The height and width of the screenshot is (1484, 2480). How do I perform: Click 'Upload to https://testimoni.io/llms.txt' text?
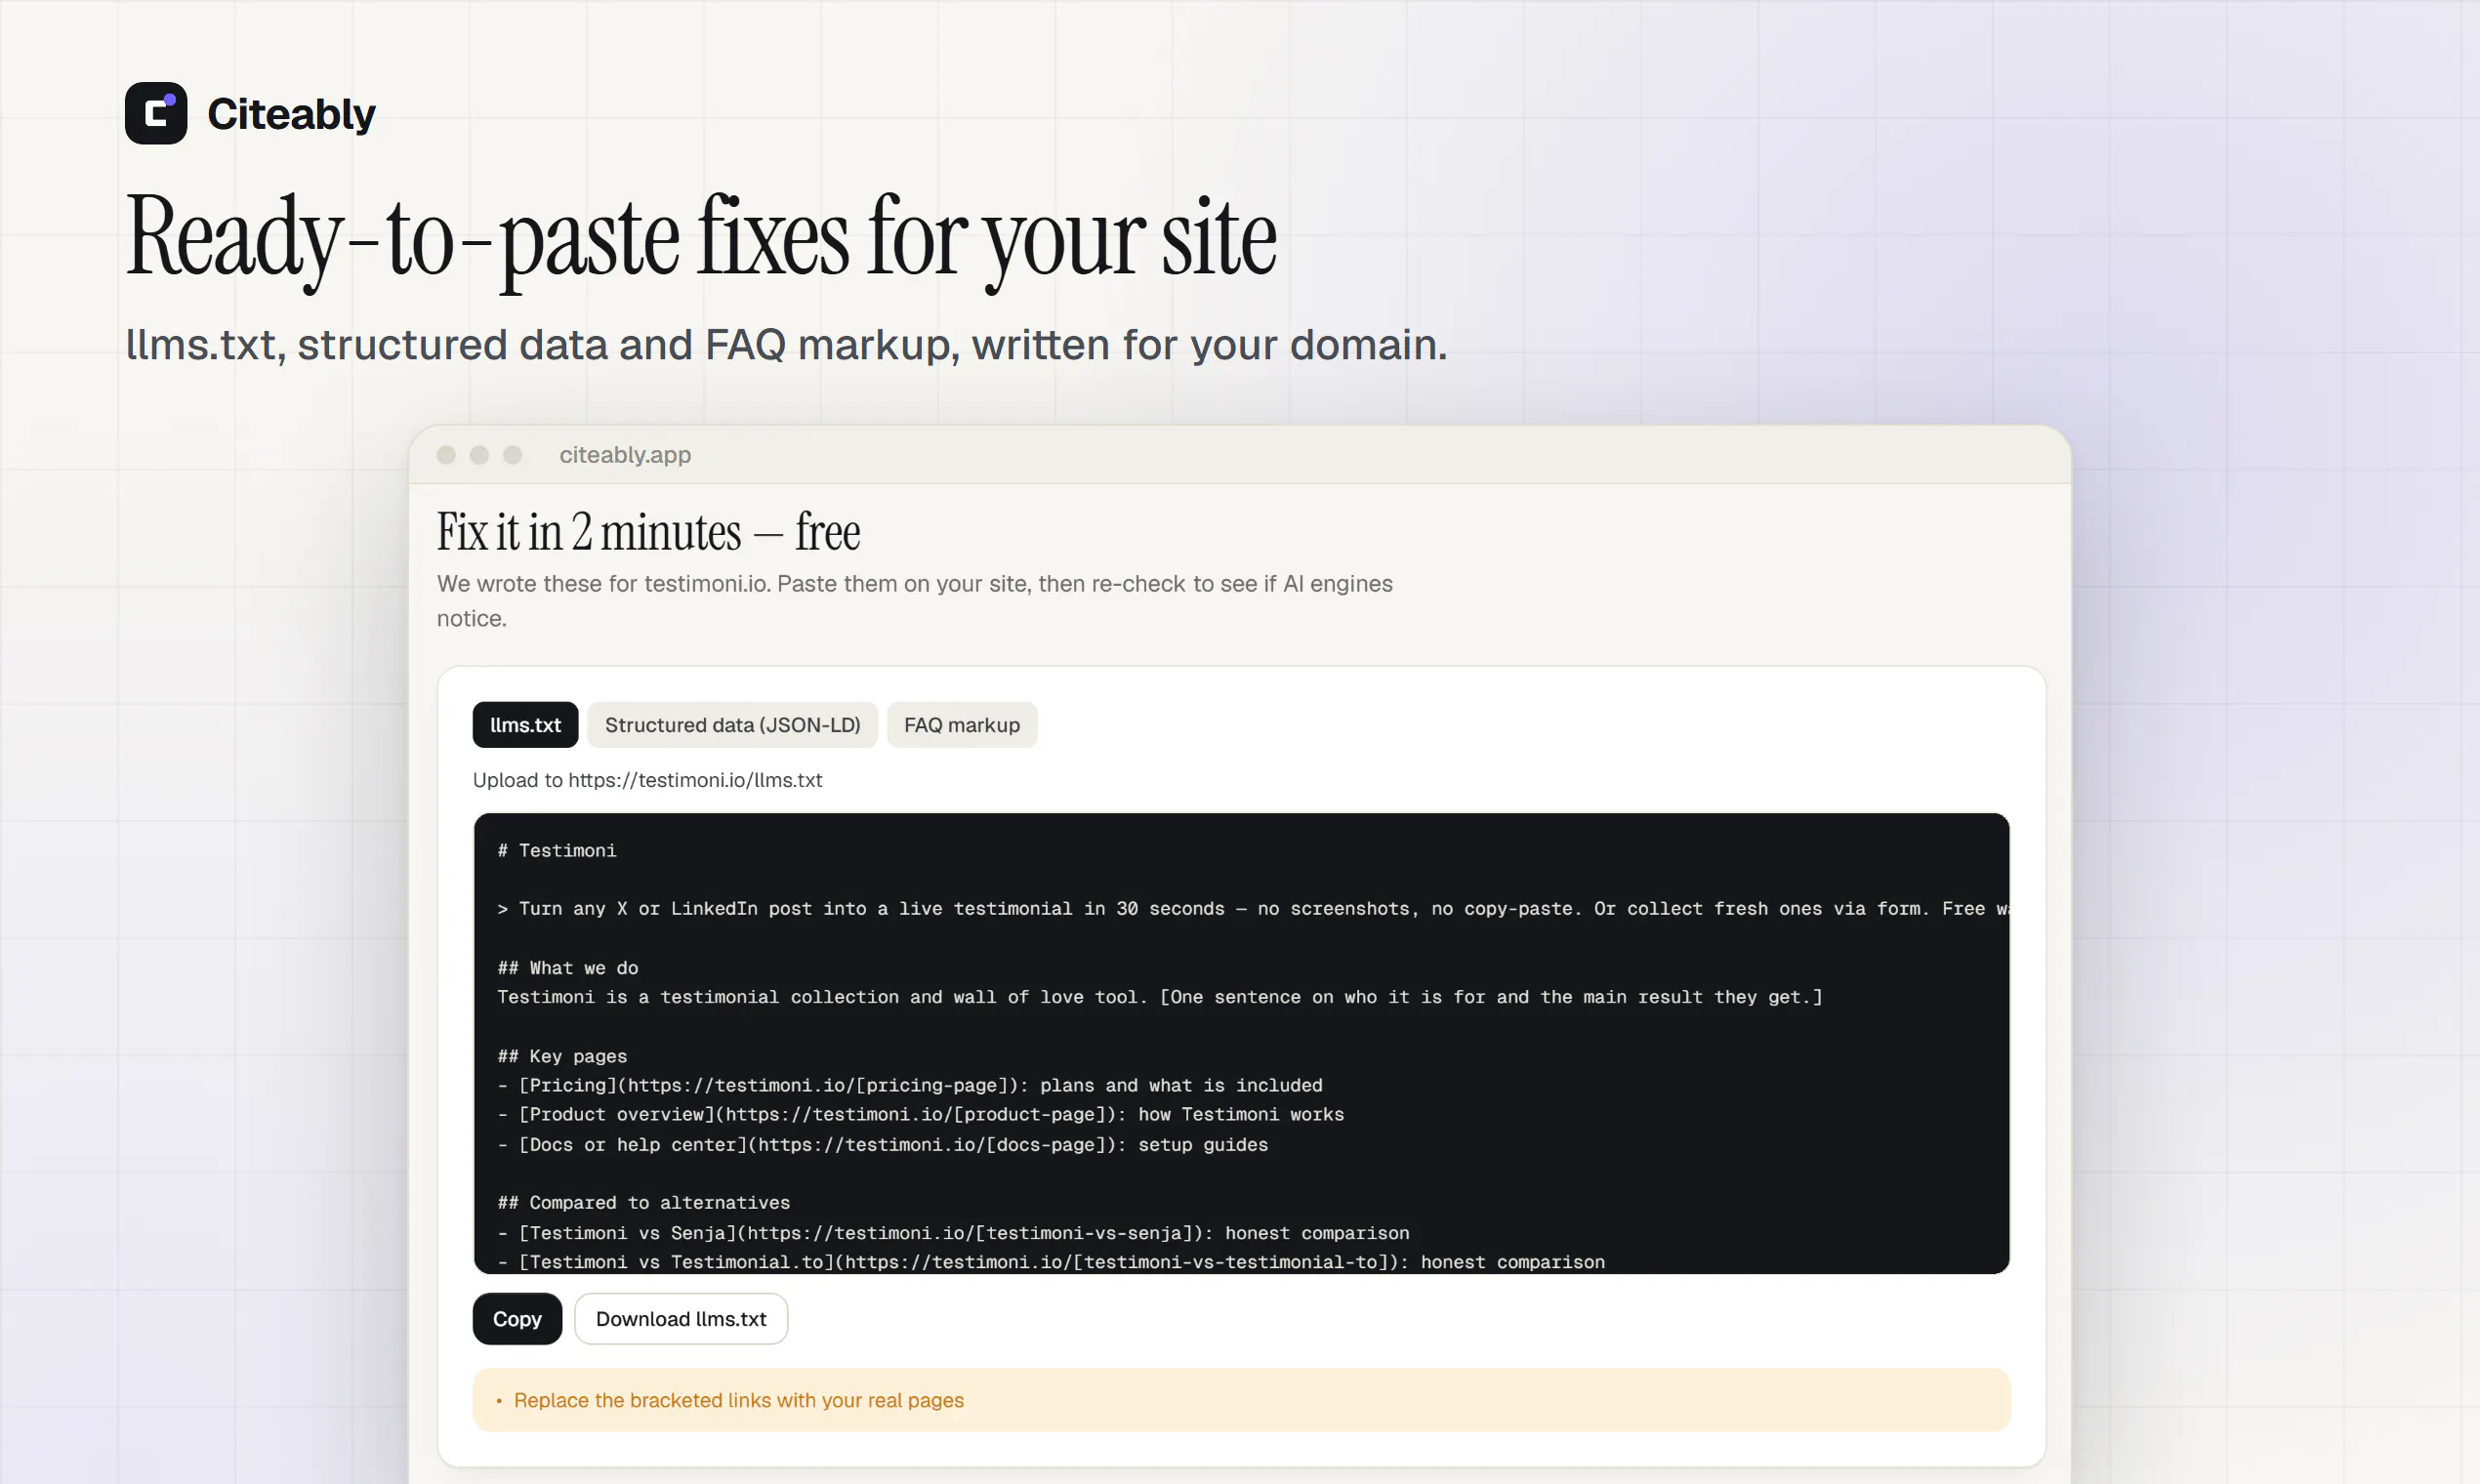647,780
